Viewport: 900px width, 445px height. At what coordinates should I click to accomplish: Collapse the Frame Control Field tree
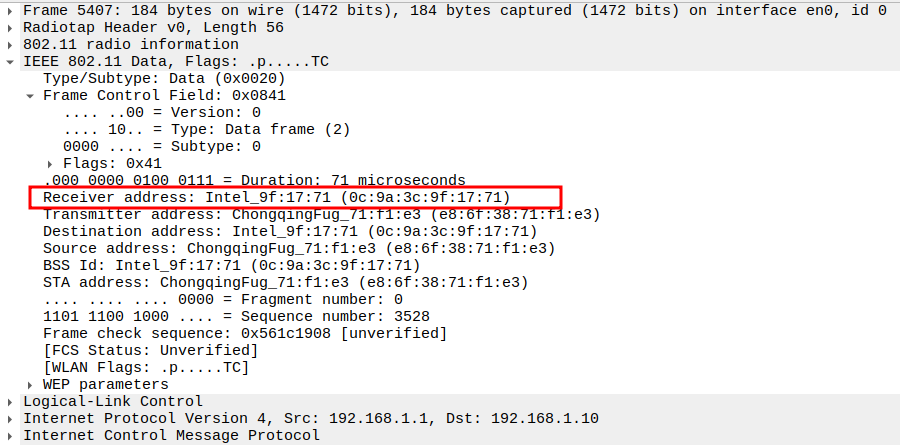coord(31,96)
